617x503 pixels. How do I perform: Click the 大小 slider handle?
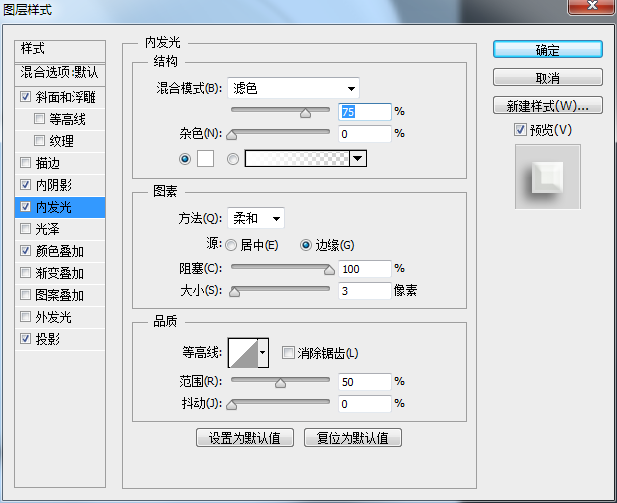pyautogui.click(x=235, y=292)
